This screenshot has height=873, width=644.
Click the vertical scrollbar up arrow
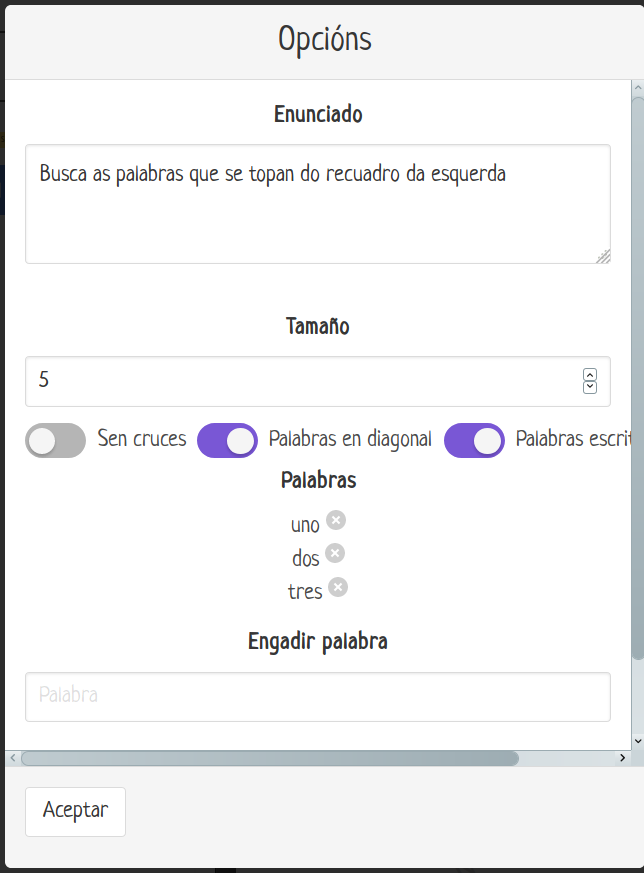[638, 89]
